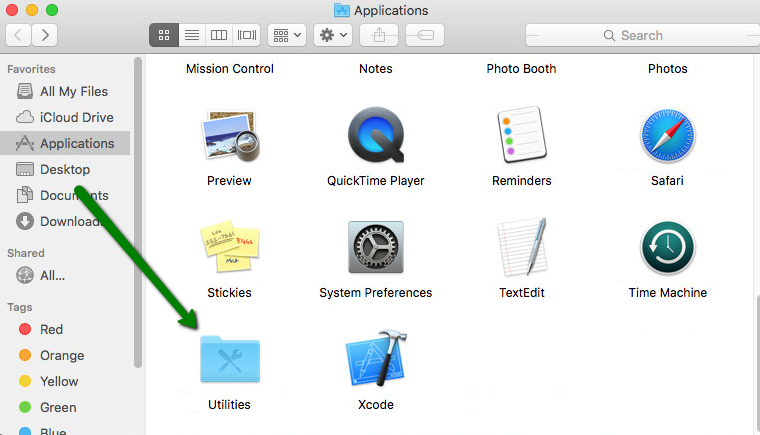Zoom the window with the green button
The height and width of the screenshot is (435, 760).
pyautogui.click(x=52, y=10)
